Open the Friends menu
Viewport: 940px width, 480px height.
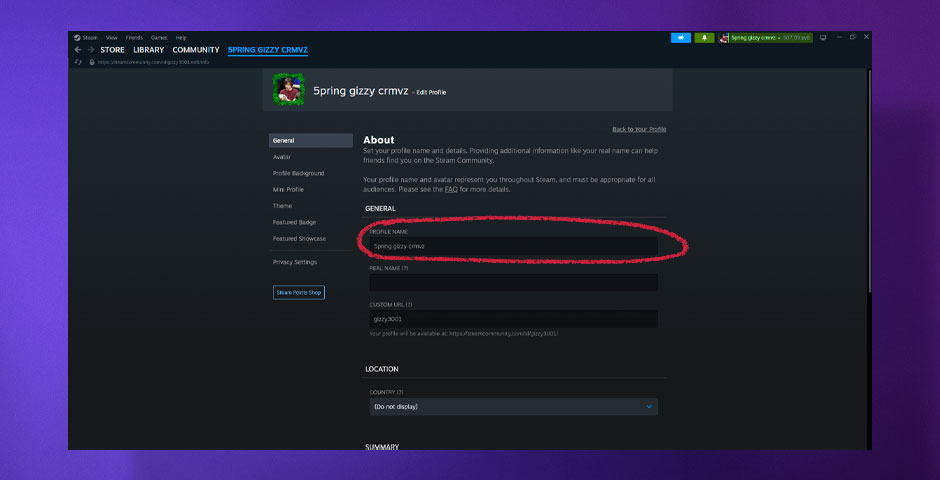pyautogui.click(x=133, y=38)
